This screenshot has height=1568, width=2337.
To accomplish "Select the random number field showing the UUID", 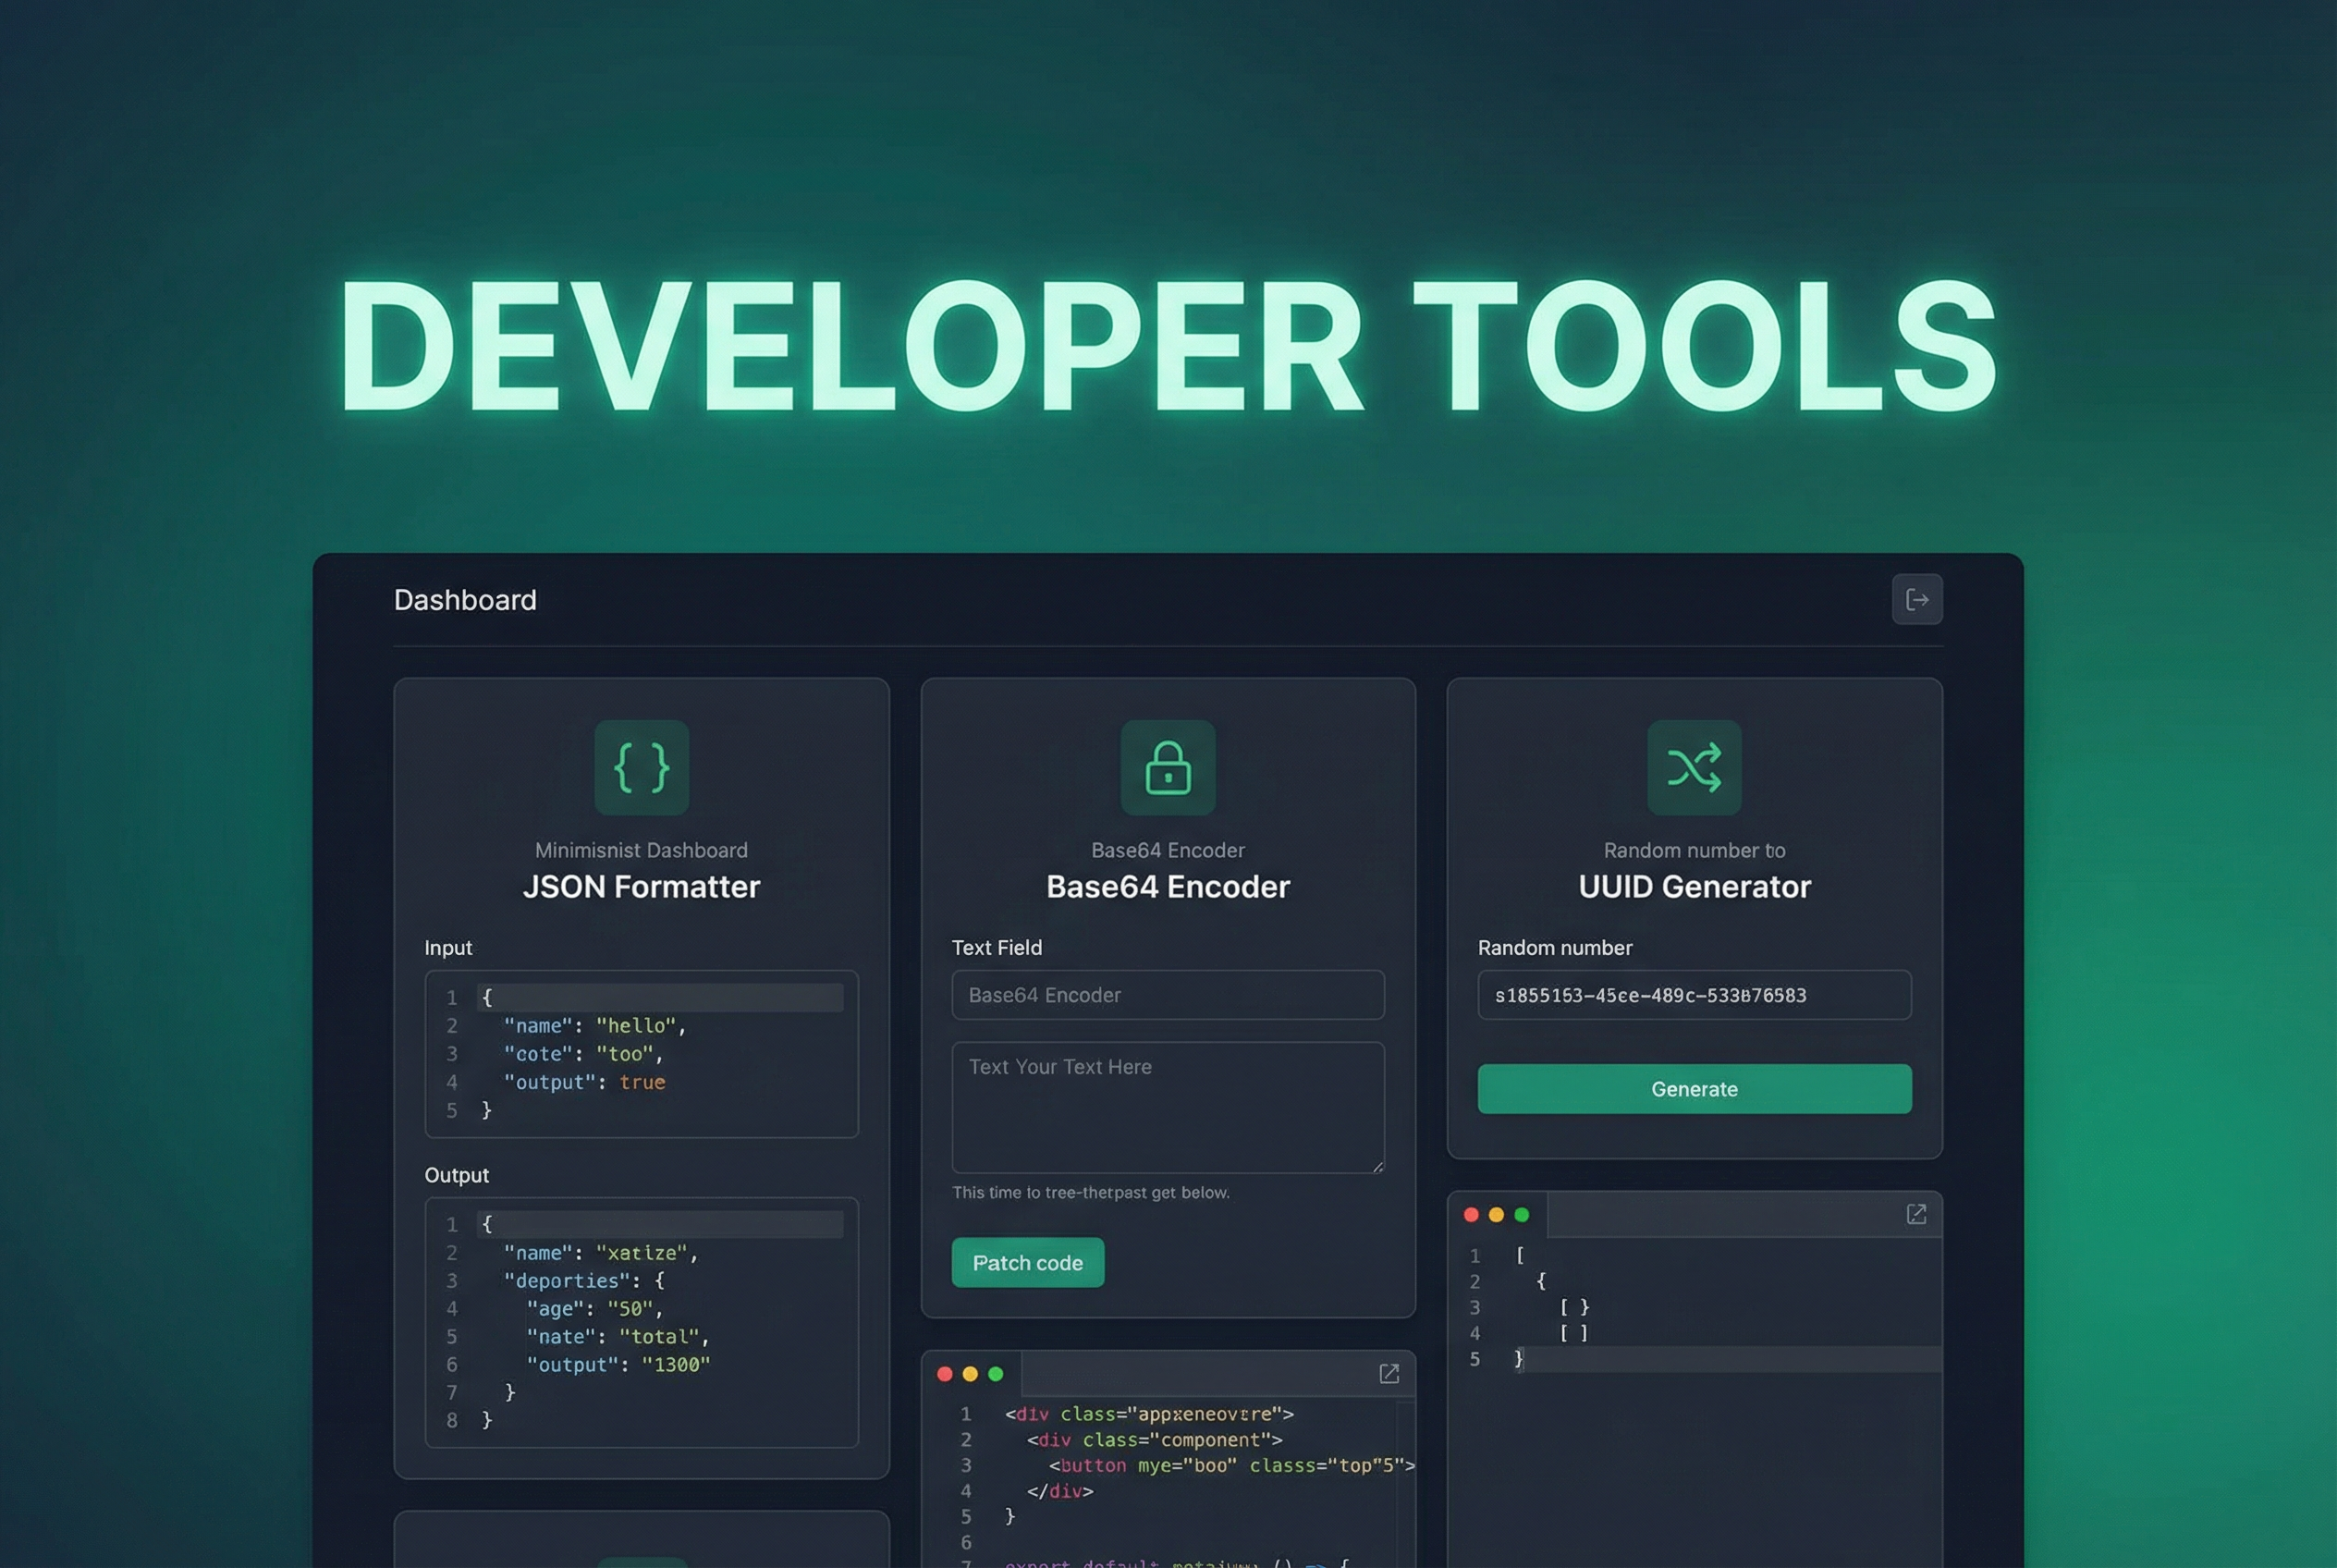I will click(1694, 995).
